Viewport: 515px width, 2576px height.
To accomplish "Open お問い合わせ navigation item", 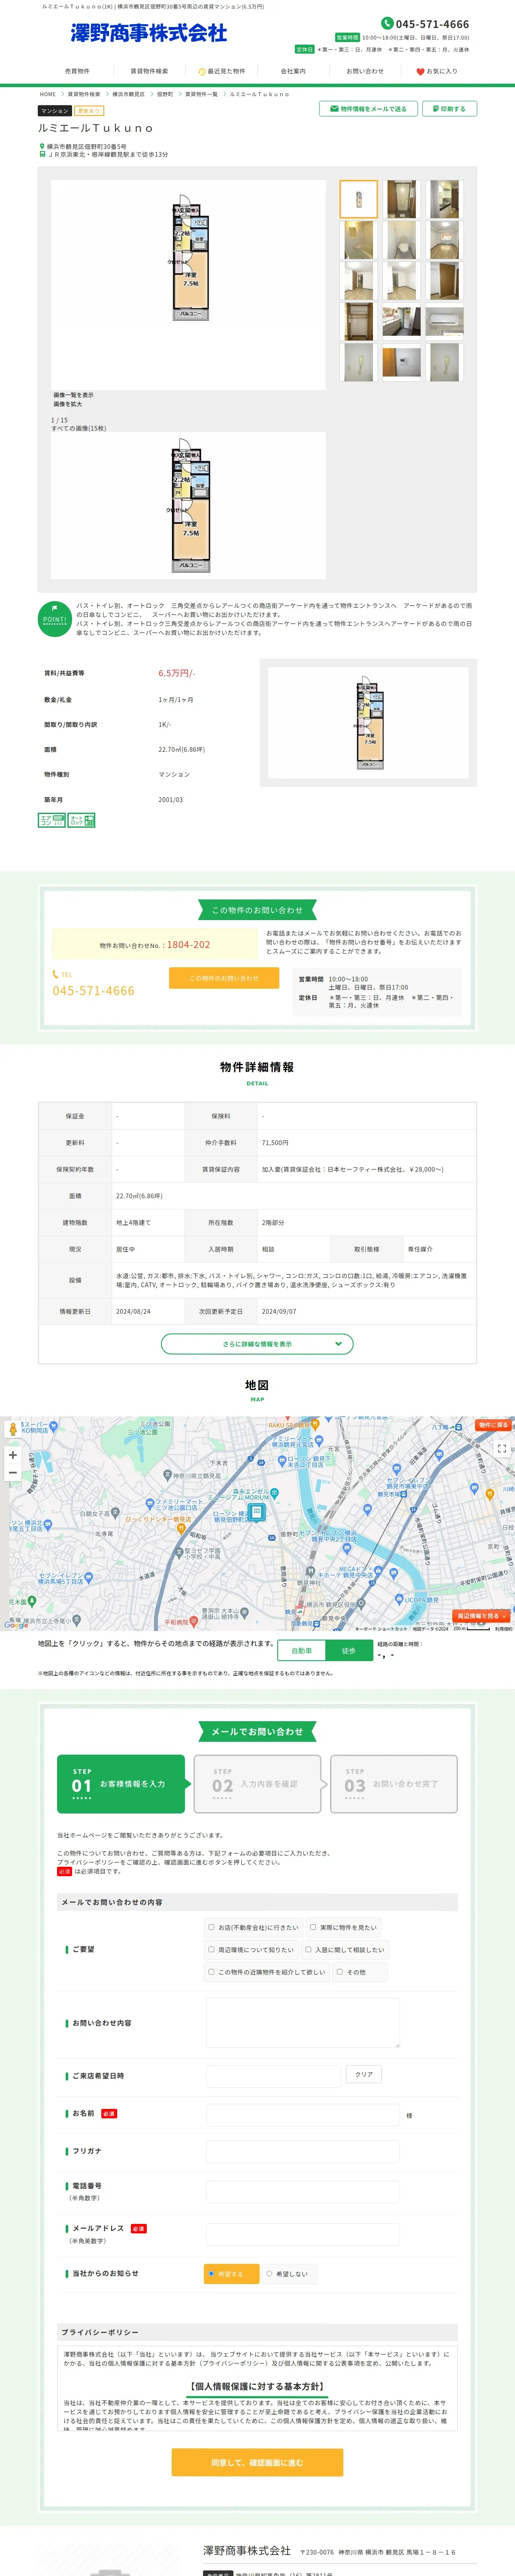I will (x=365, y=71).
